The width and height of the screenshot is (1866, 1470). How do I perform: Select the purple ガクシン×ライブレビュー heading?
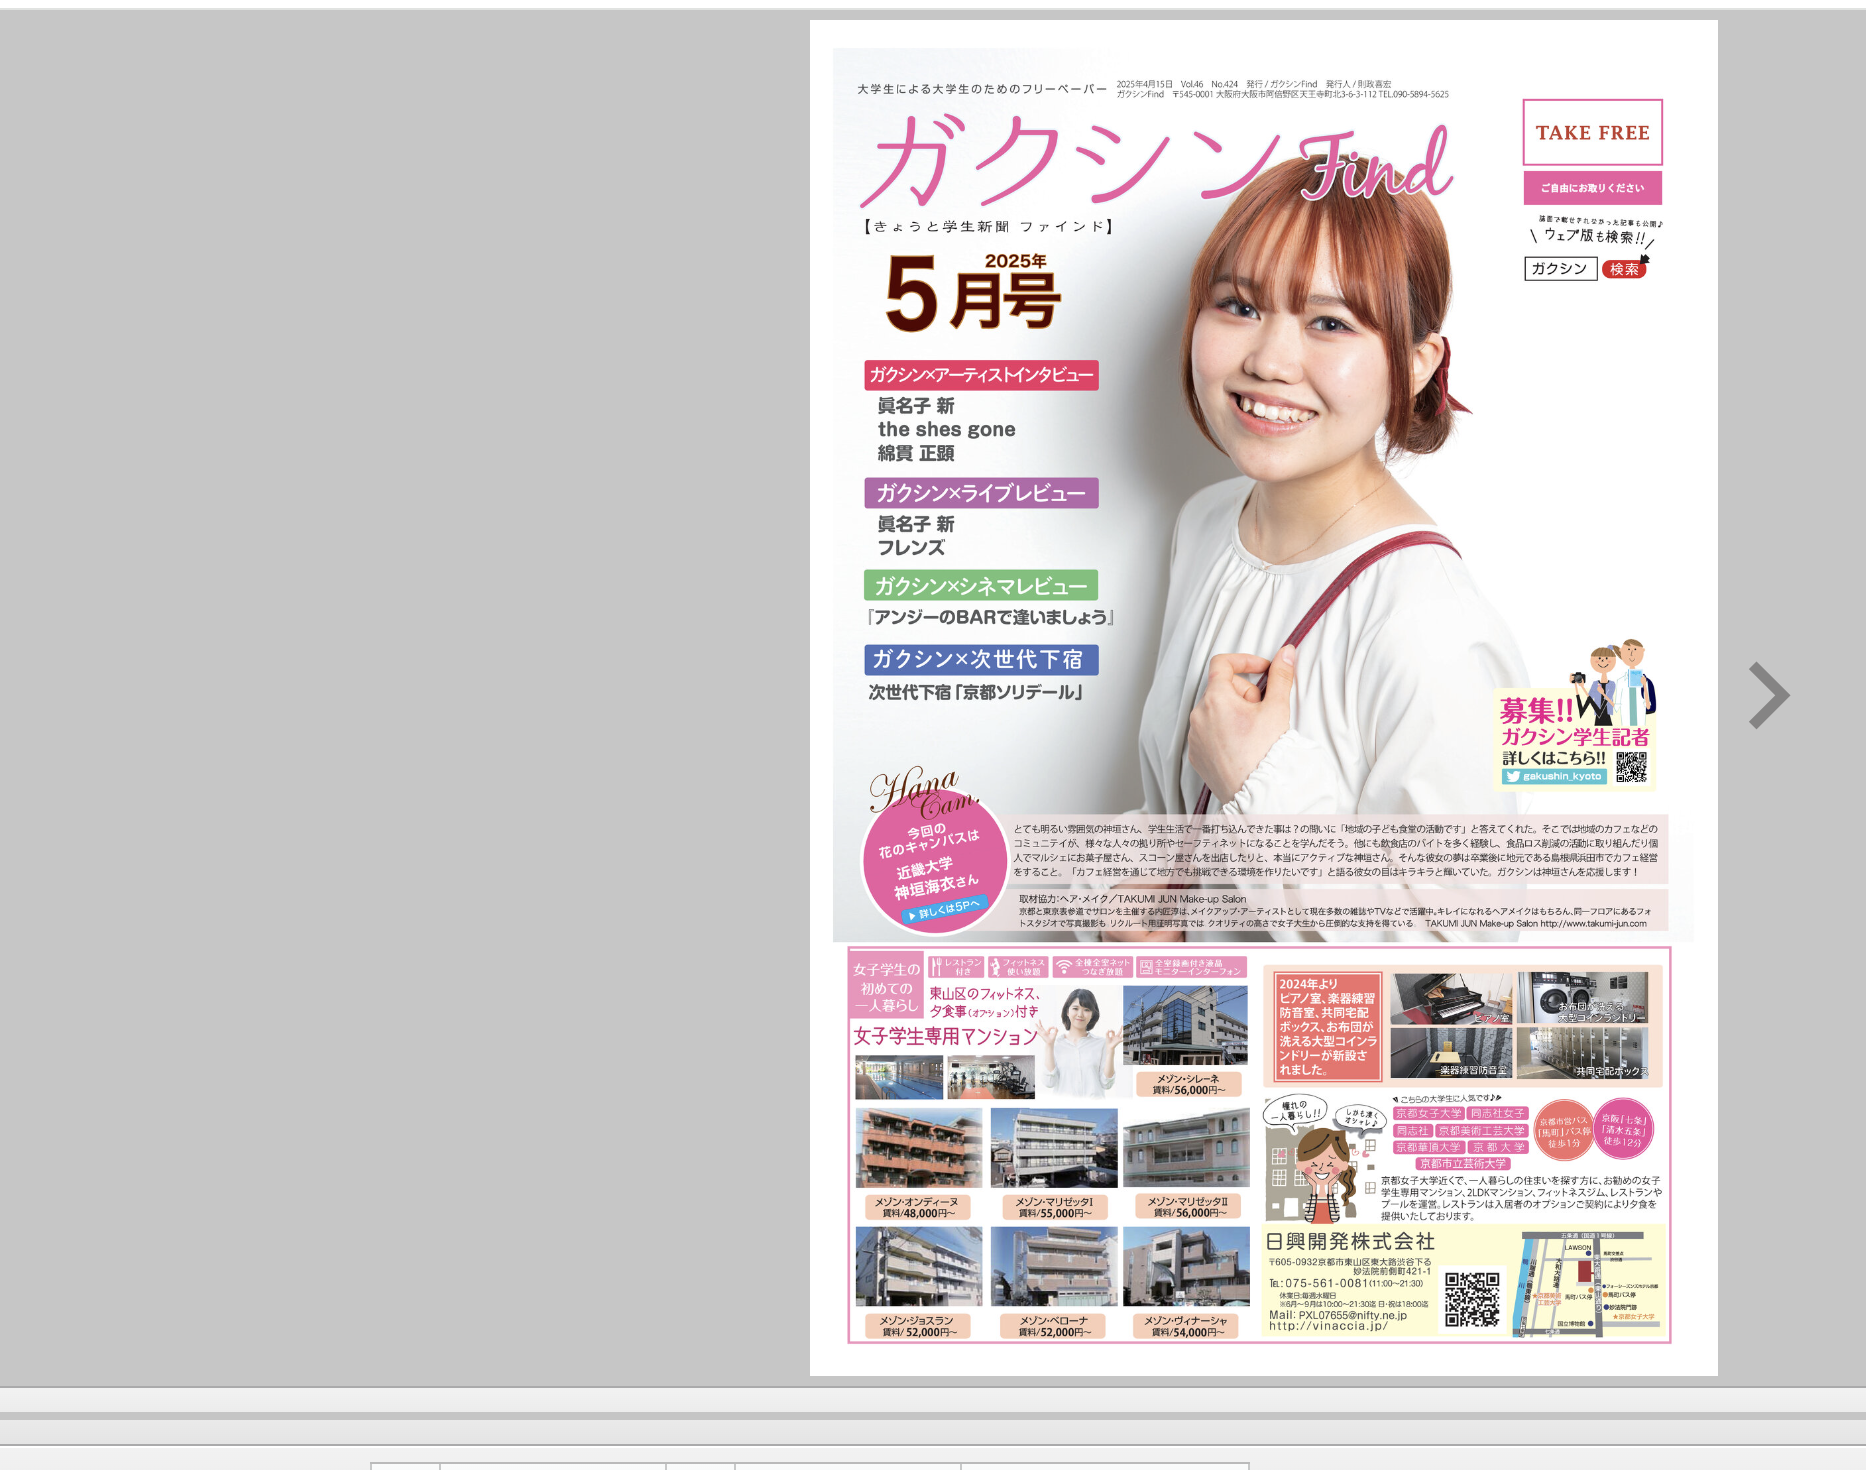pyautogui.click(x=981, y=493)
